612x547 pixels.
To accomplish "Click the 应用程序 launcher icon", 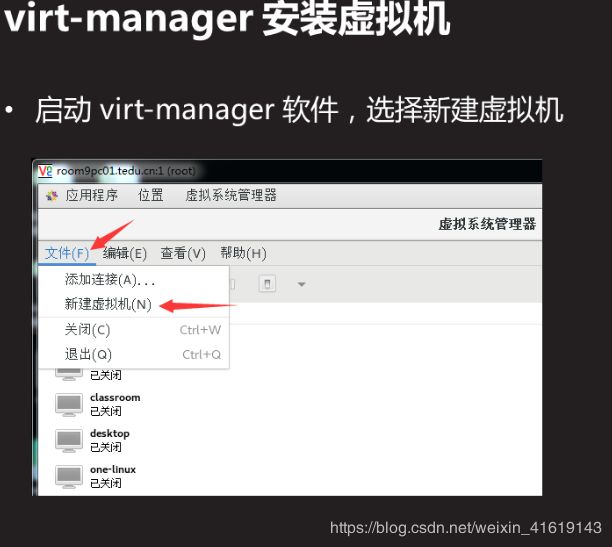I will [x=52, y=196].
